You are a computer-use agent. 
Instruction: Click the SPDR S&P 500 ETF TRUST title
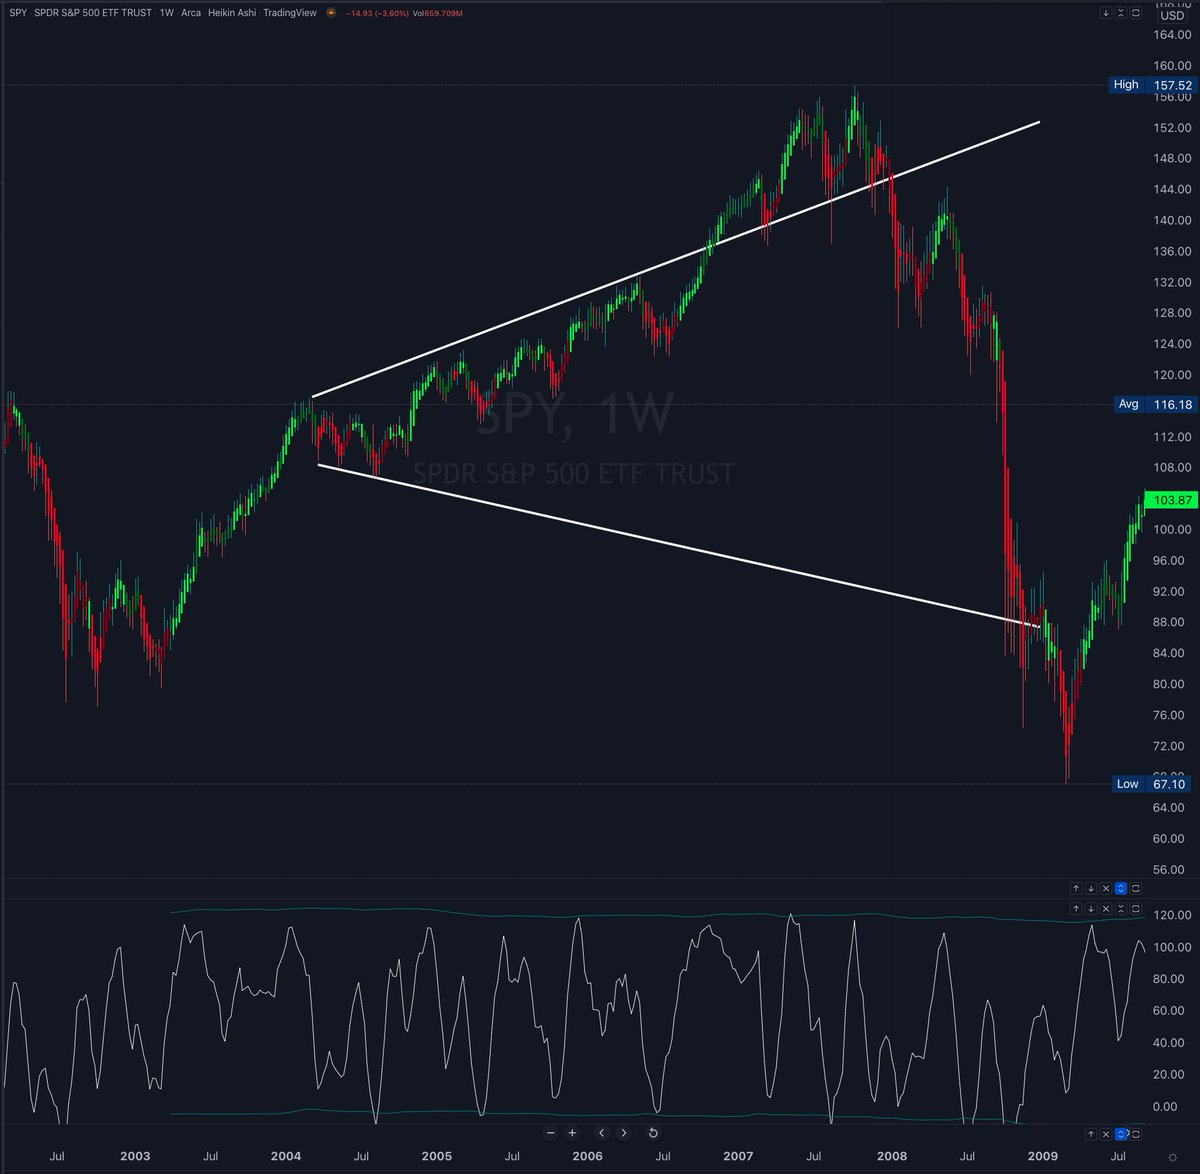[93, 13]
